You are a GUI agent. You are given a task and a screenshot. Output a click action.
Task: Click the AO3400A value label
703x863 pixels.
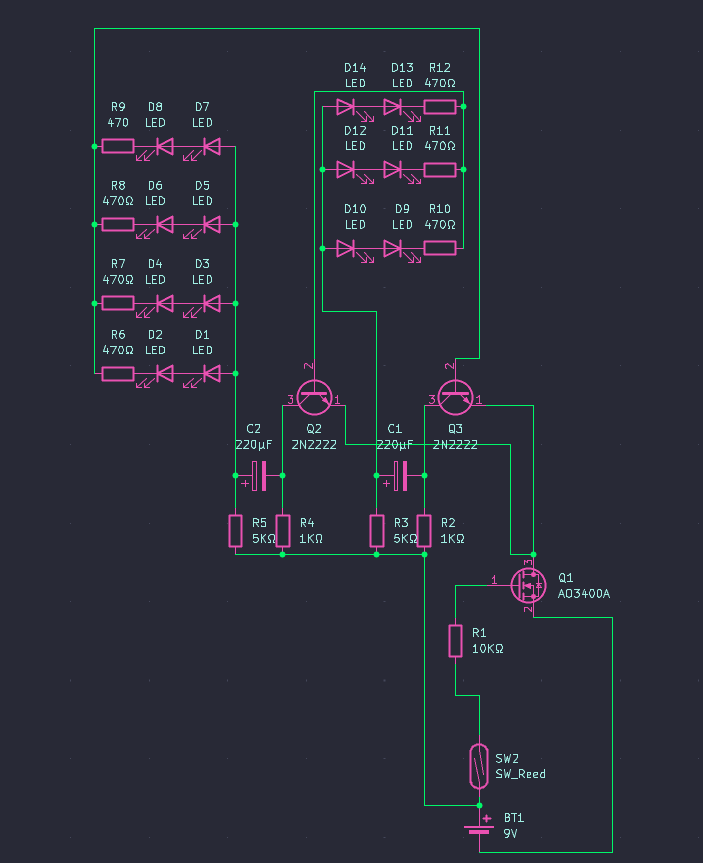(584, 594)
